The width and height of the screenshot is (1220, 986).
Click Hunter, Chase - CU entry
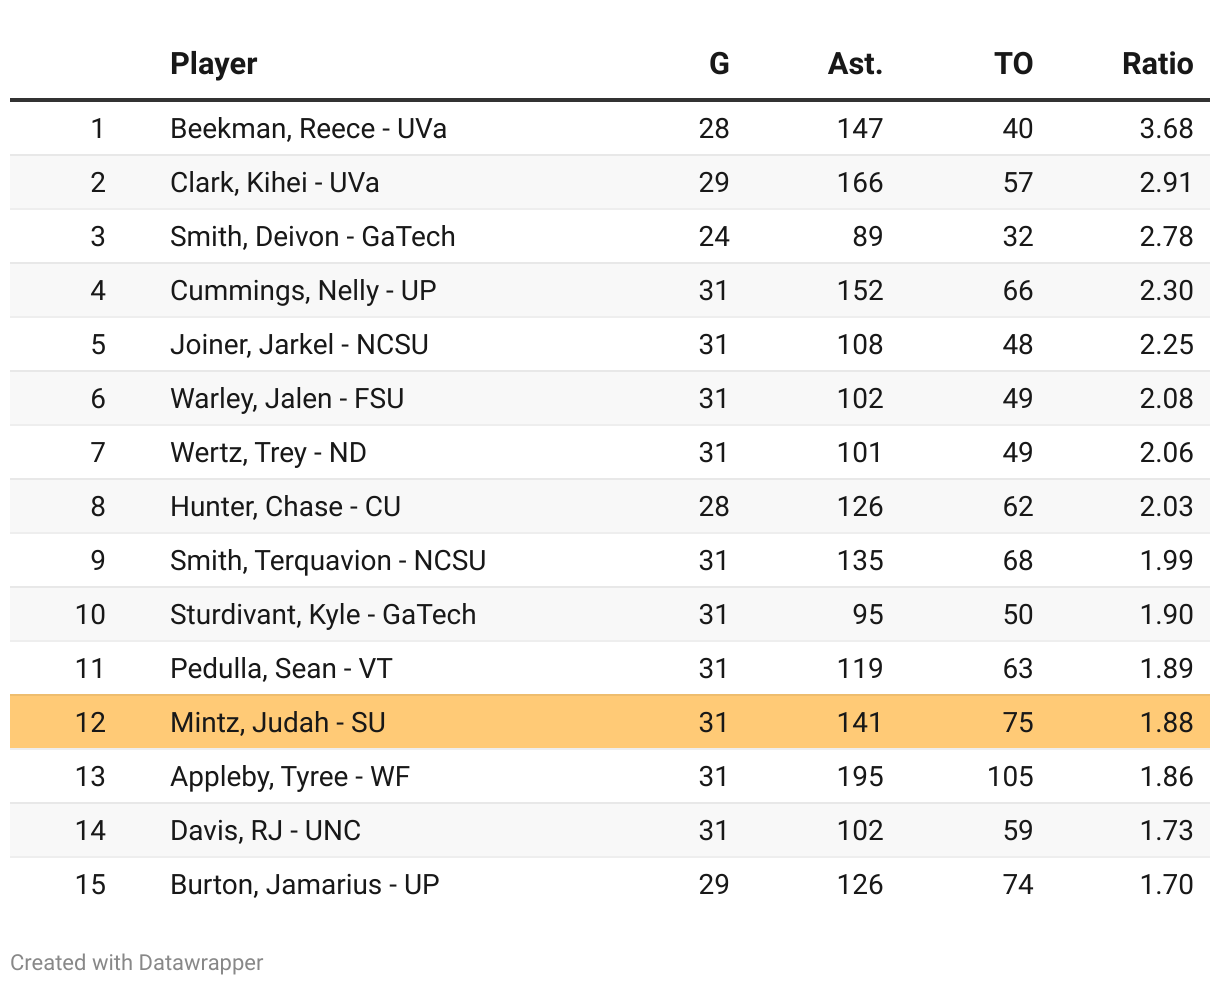coord(285,507)
